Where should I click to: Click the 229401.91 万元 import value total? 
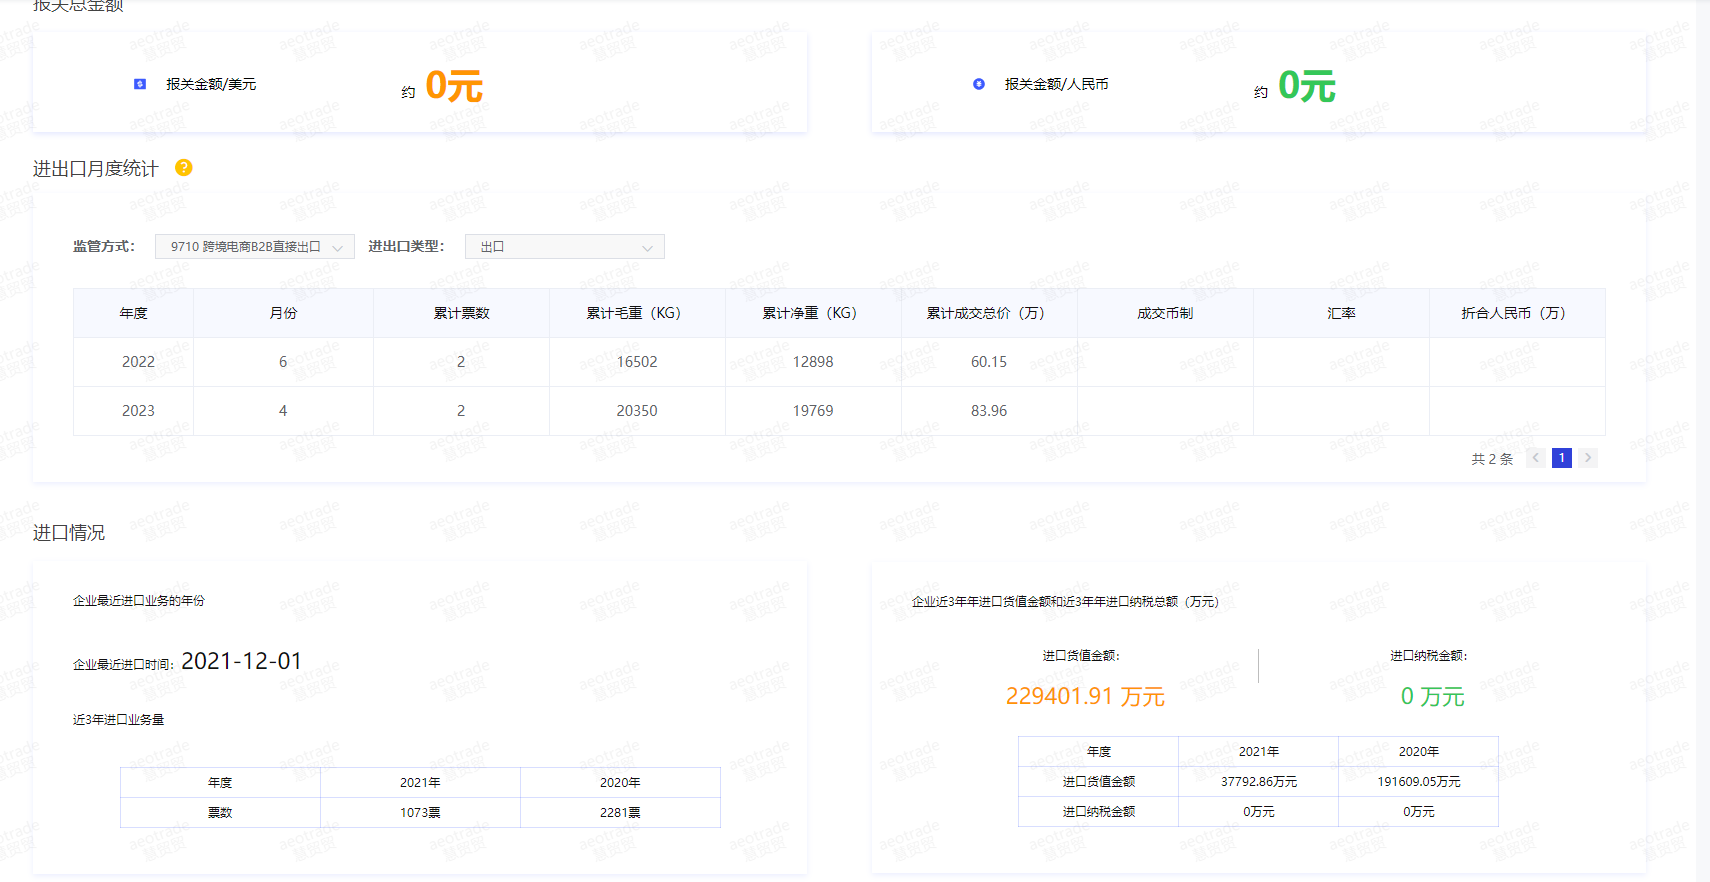tap(1085, 696)
